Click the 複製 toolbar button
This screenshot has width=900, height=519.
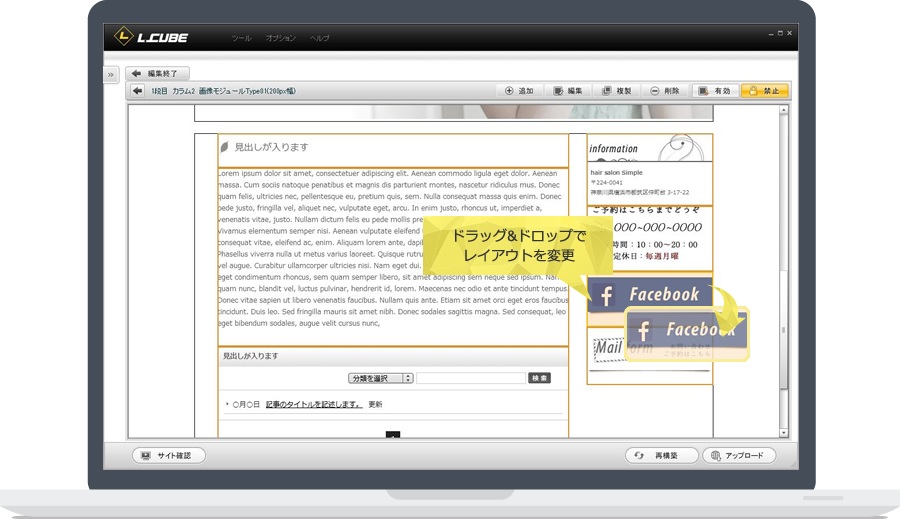tap(616, 91)
